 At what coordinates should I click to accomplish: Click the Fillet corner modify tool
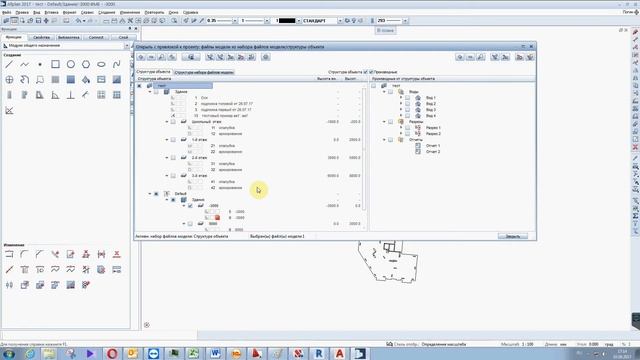tap(24, 254)
